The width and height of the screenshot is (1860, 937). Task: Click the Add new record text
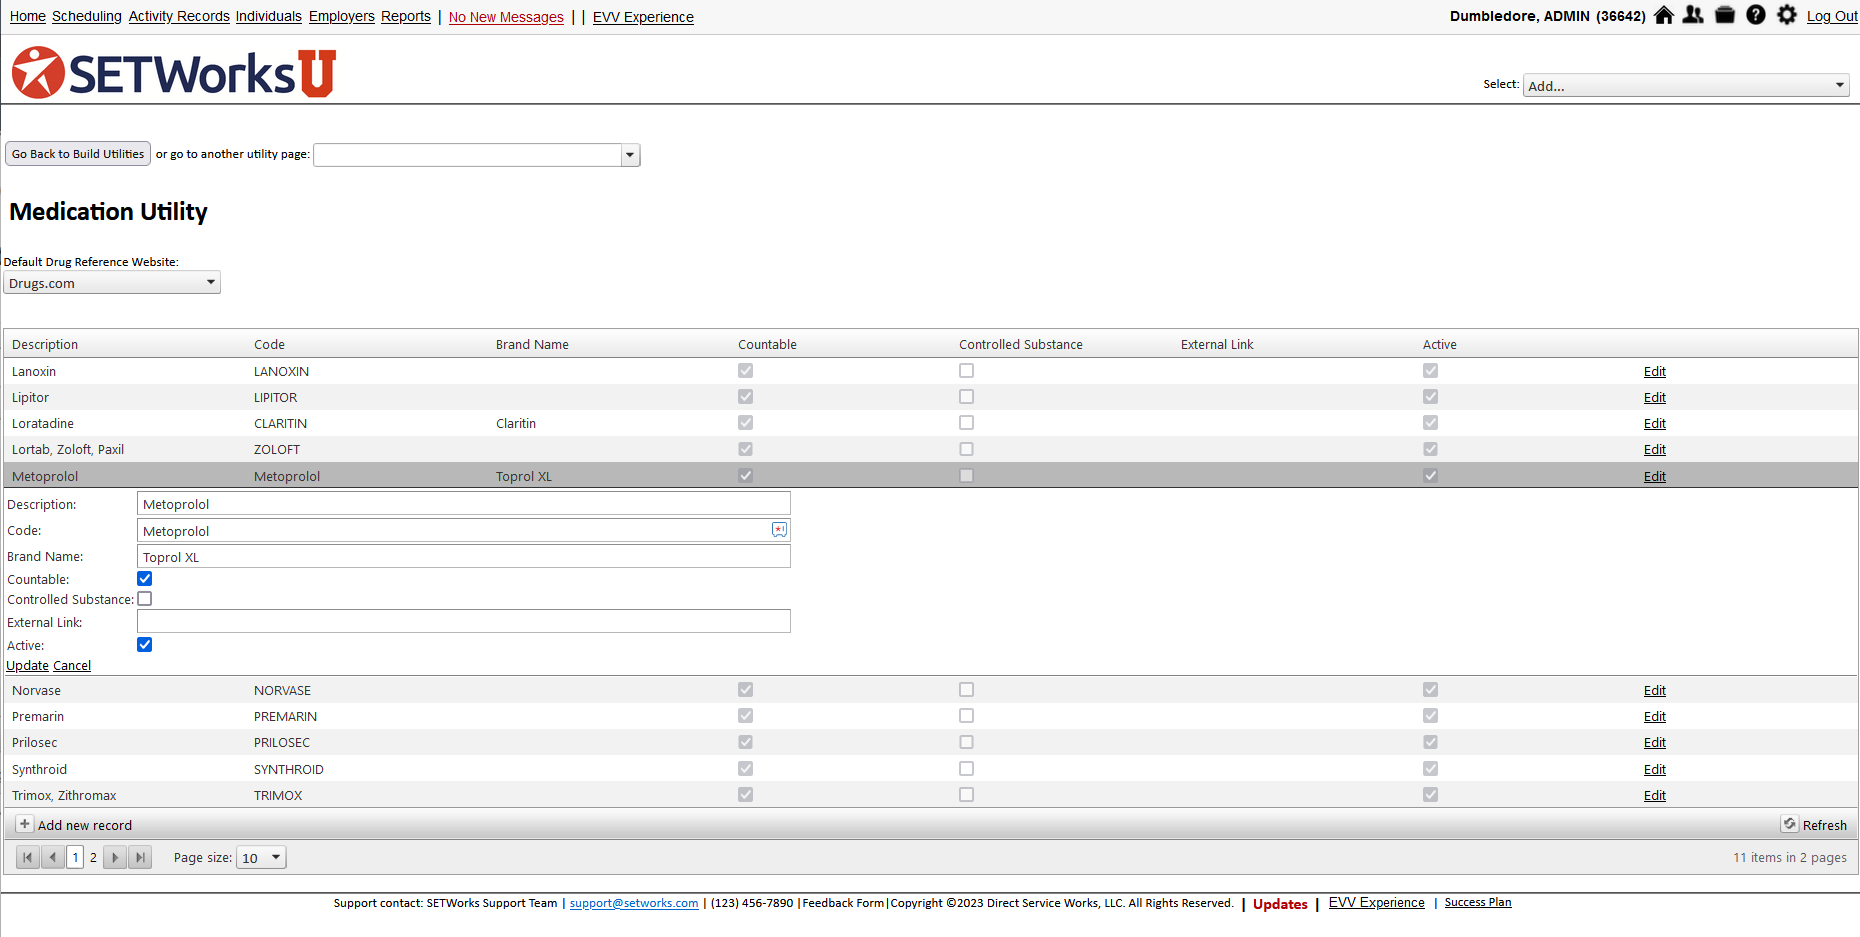85,826
